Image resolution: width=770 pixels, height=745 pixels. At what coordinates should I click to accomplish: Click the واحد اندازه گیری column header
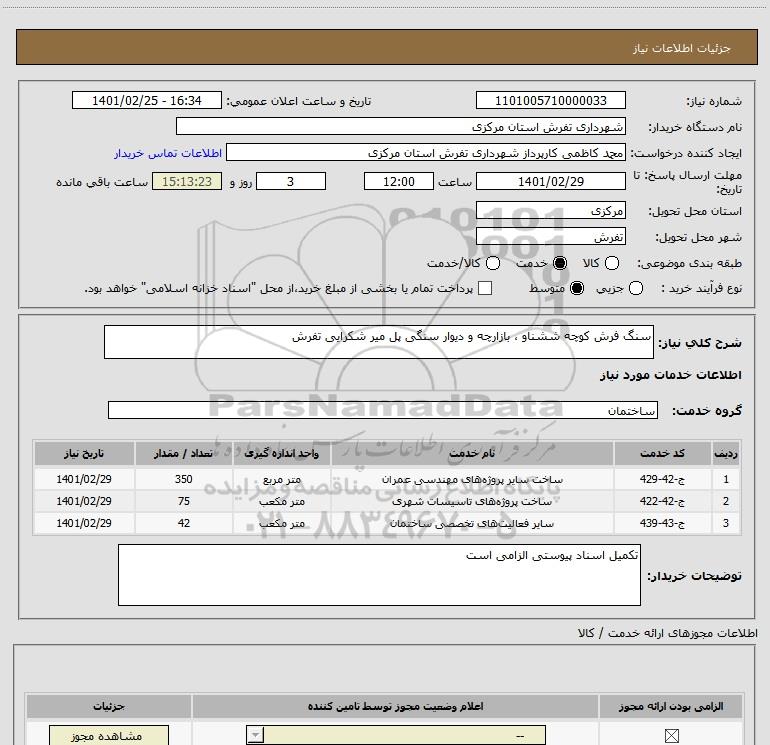[x=281, y=453]
